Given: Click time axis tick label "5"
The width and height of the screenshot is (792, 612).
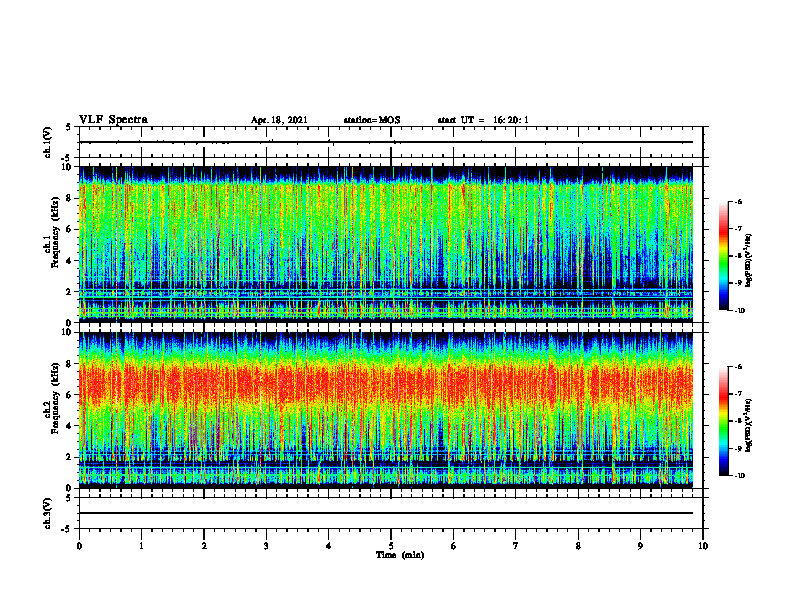Looking at the screenshot, I should (391, 546).
